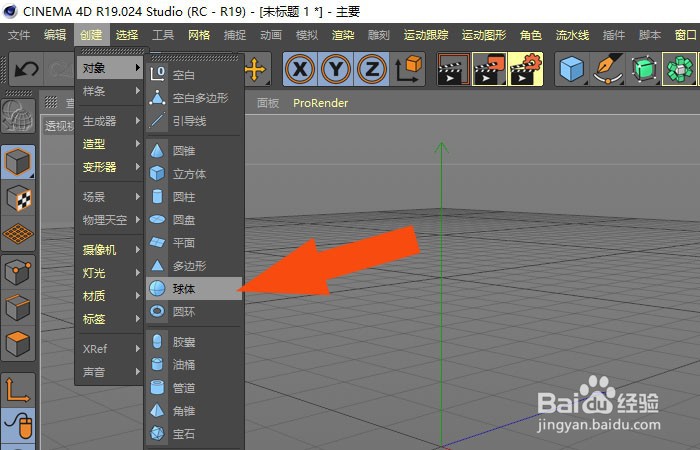
Task: Expand the 生成器 submenu
Action: click(109, 121)
